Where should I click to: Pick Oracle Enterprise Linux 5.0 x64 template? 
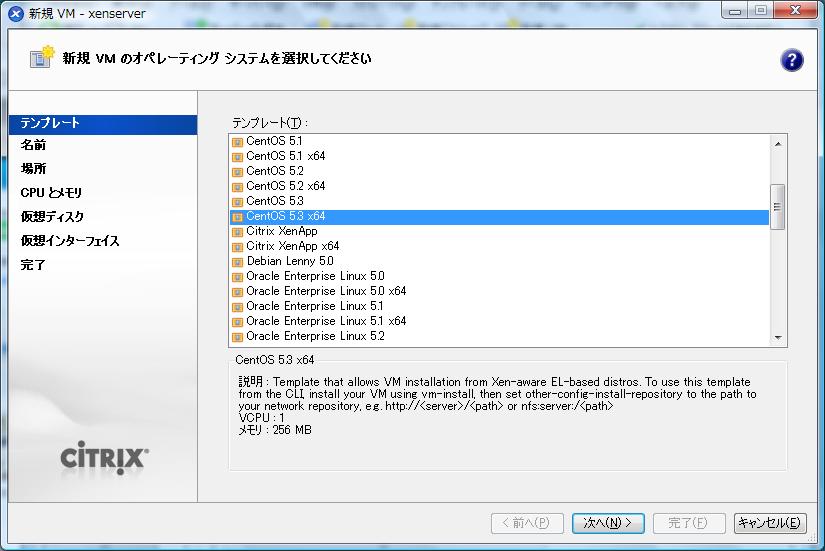[499, 291]
